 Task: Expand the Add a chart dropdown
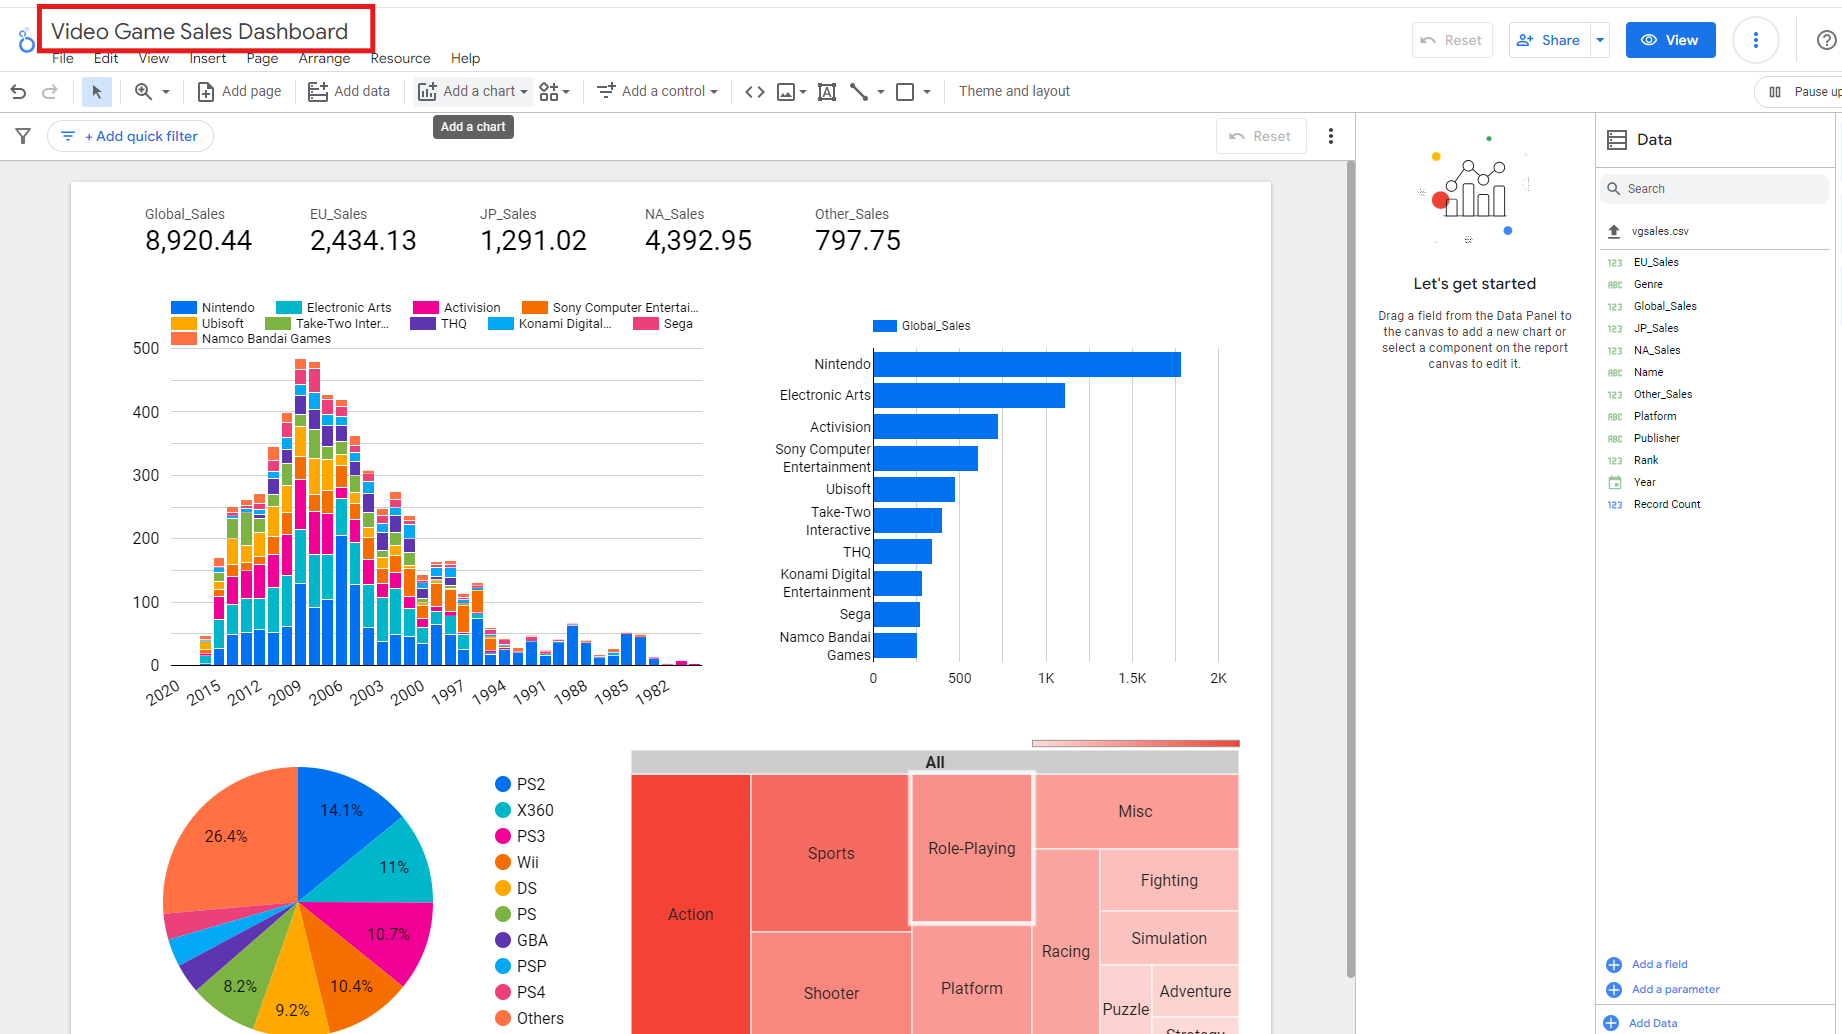click(473, 92)
